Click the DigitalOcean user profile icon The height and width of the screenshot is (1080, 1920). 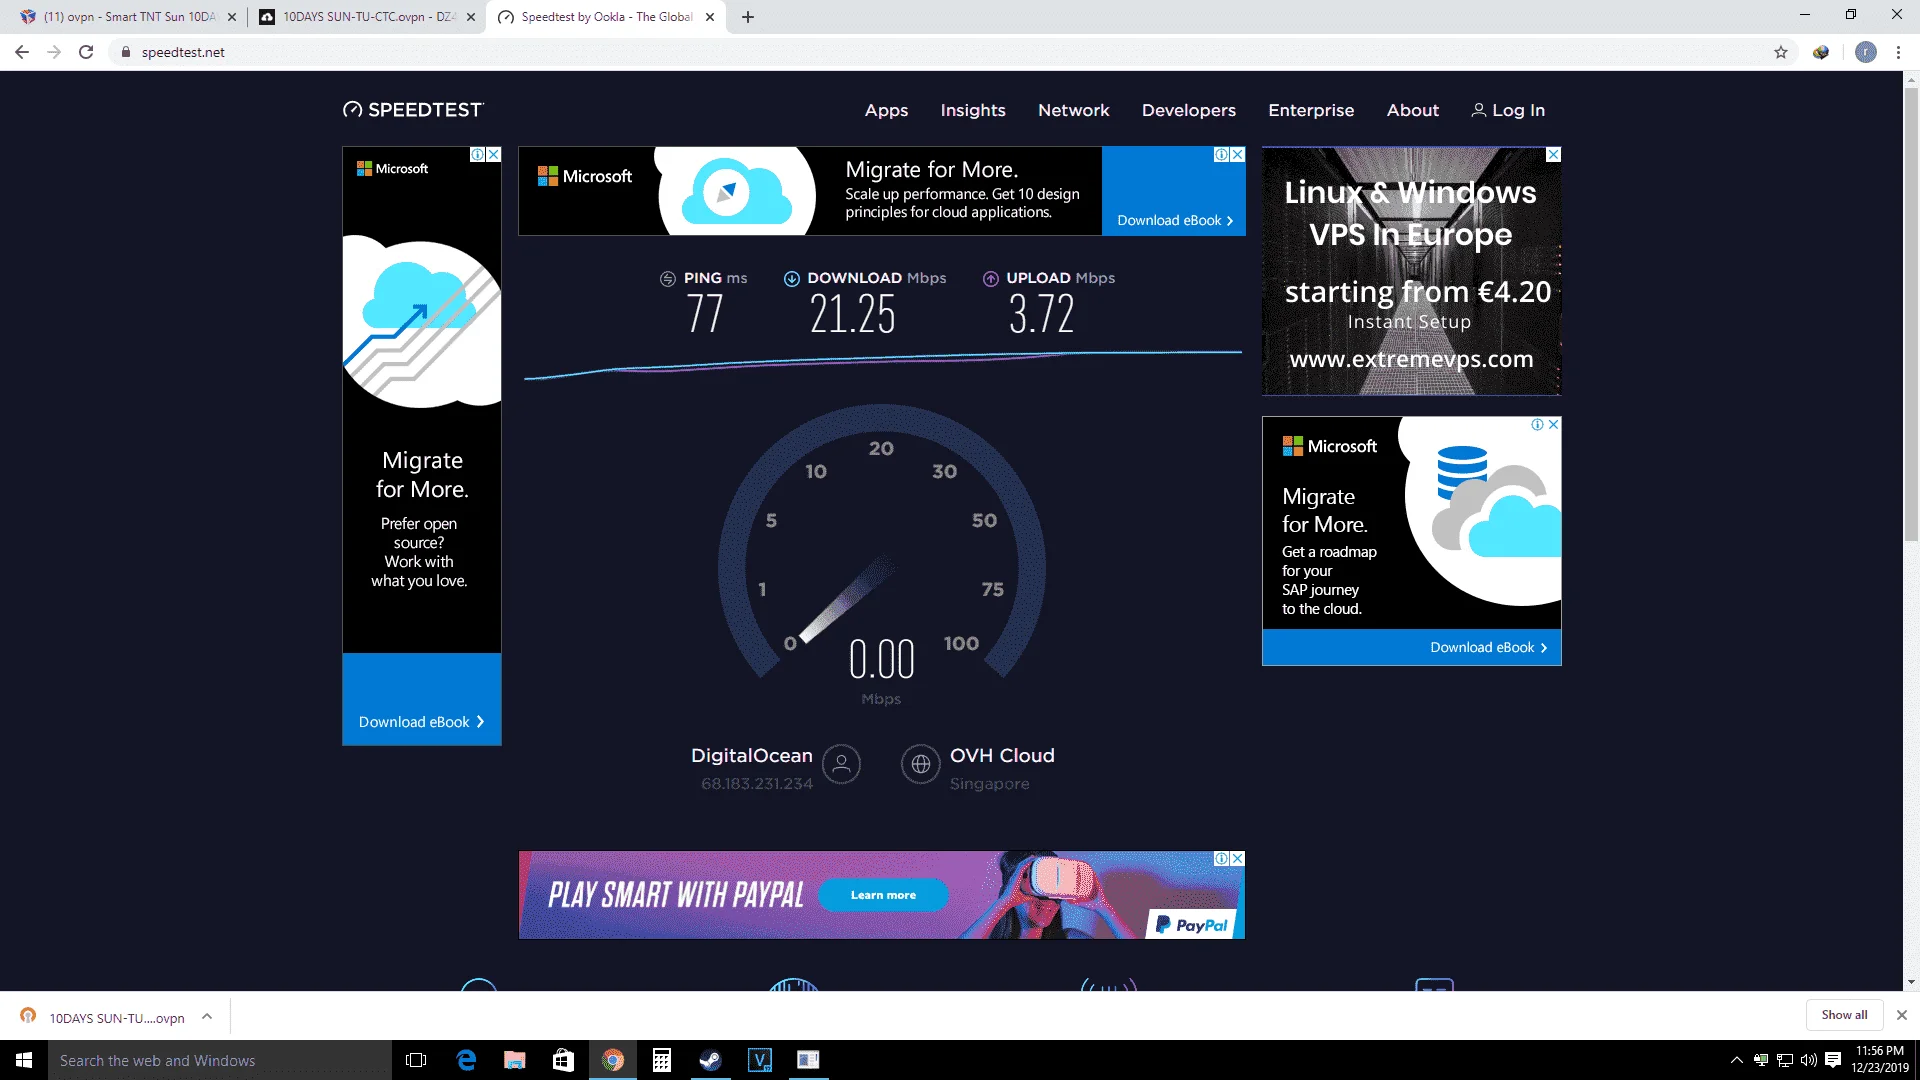pos(841,764)
